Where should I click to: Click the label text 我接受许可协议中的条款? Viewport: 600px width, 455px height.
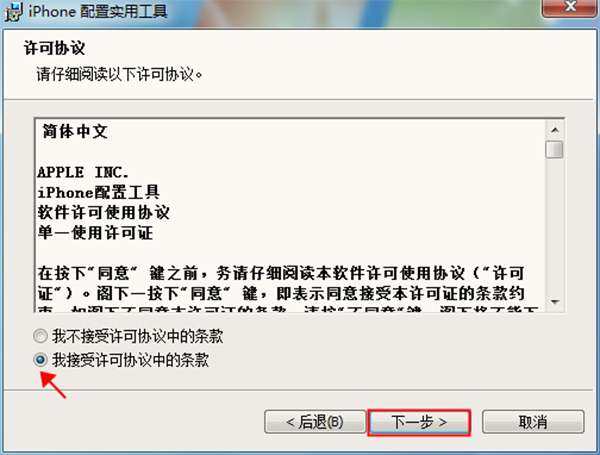pos(130,360)
